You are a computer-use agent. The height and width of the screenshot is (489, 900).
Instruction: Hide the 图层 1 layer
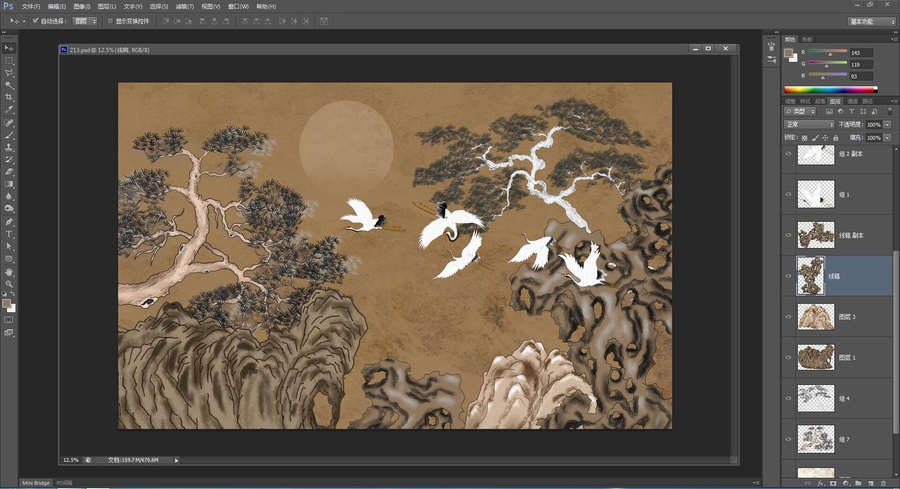click(x=788, y=358)
